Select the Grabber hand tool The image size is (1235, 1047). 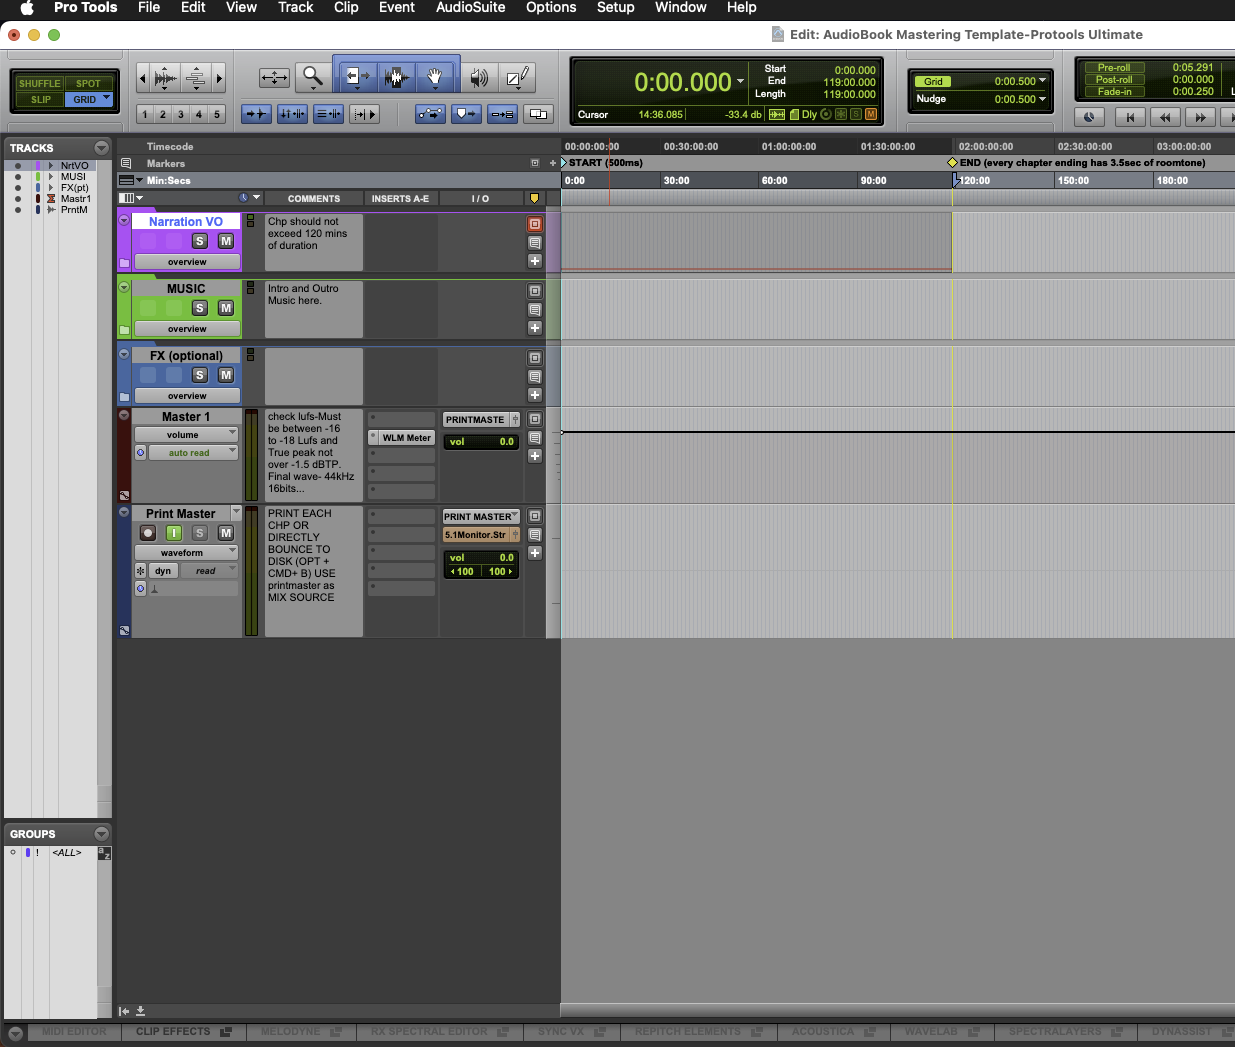pyautogui.click(x=435, y=77)
